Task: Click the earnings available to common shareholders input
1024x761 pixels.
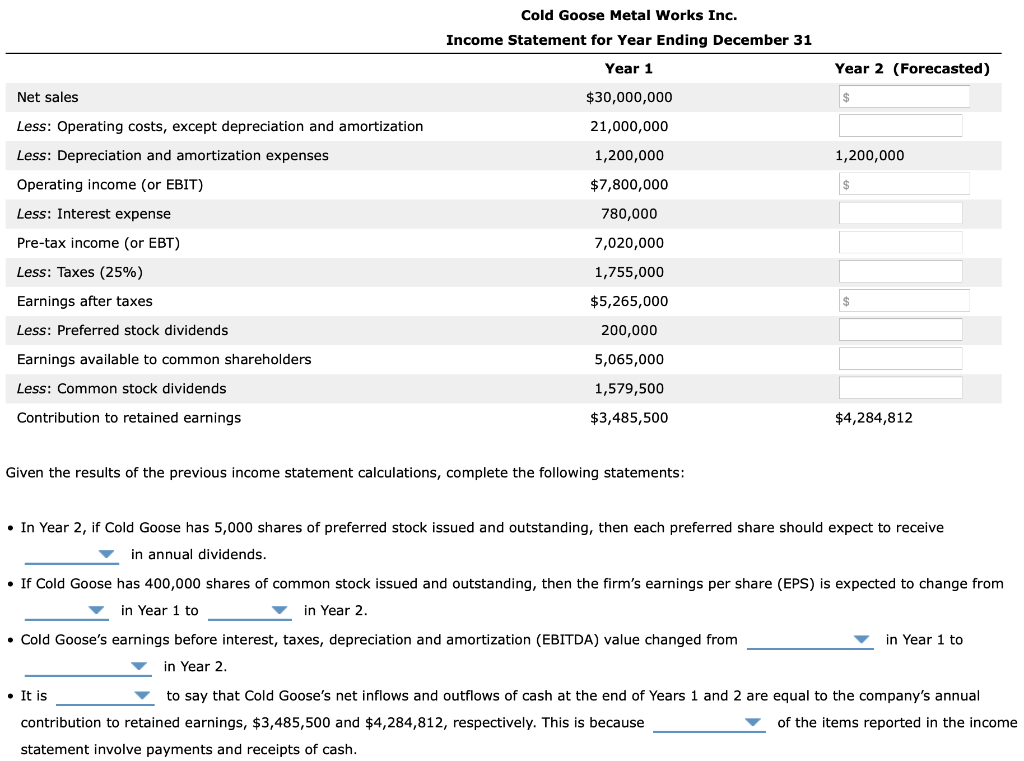Action: 900,358
